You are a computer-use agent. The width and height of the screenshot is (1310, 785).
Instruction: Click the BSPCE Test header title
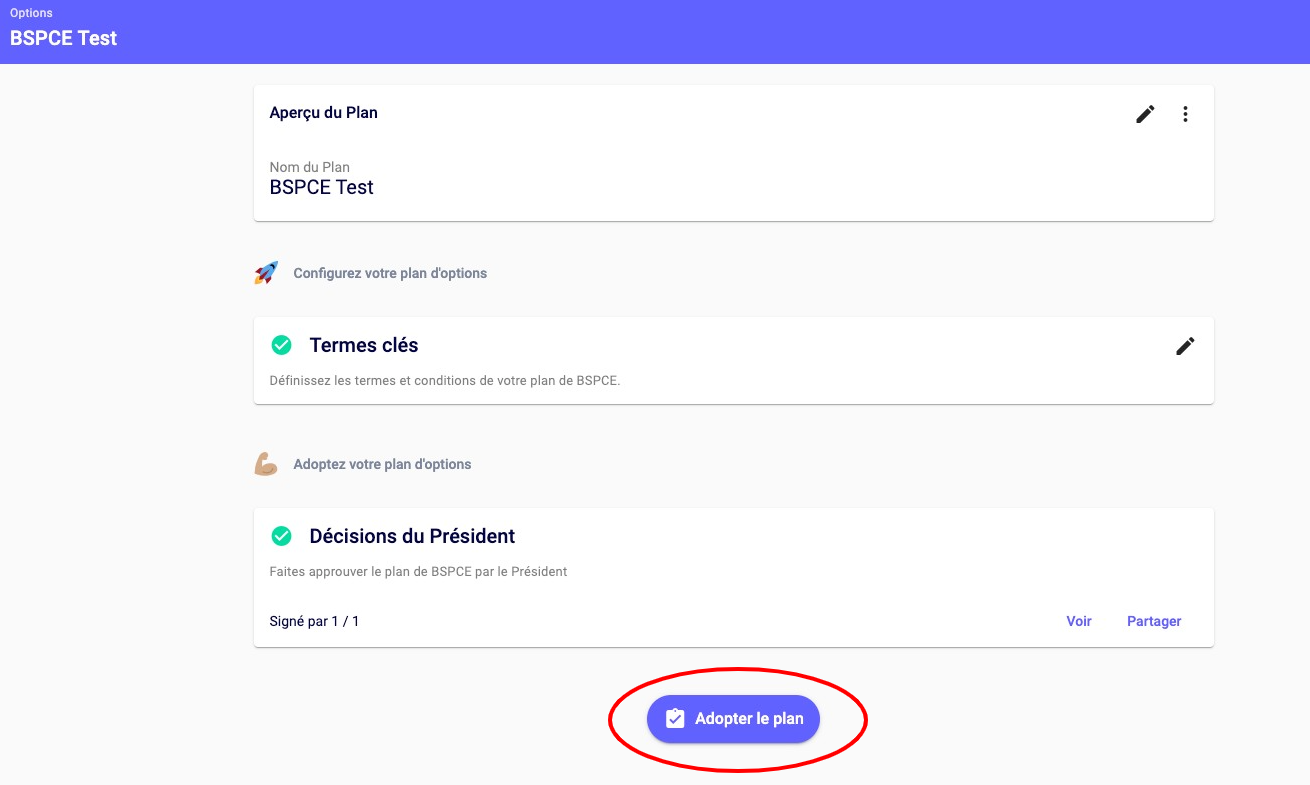click(63, 38)
